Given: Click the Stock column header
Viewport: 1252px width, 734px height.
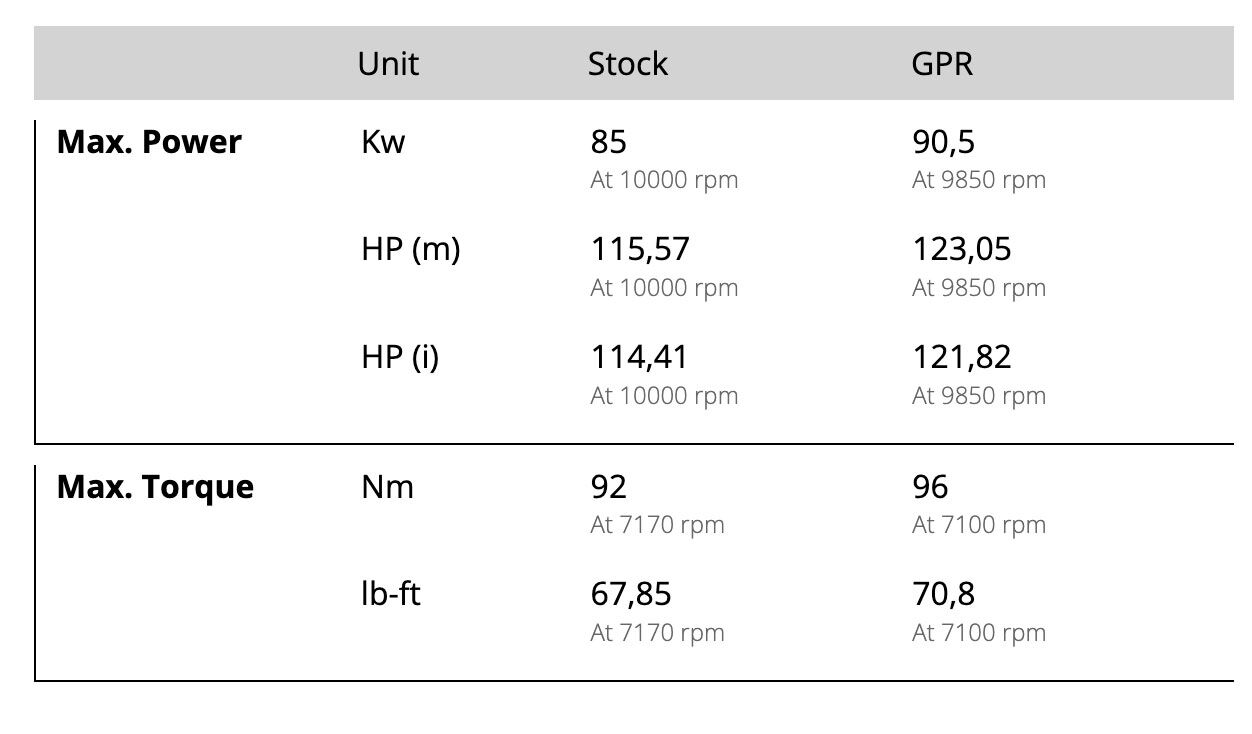Looking at the screenshot, I should click(627, 64).
